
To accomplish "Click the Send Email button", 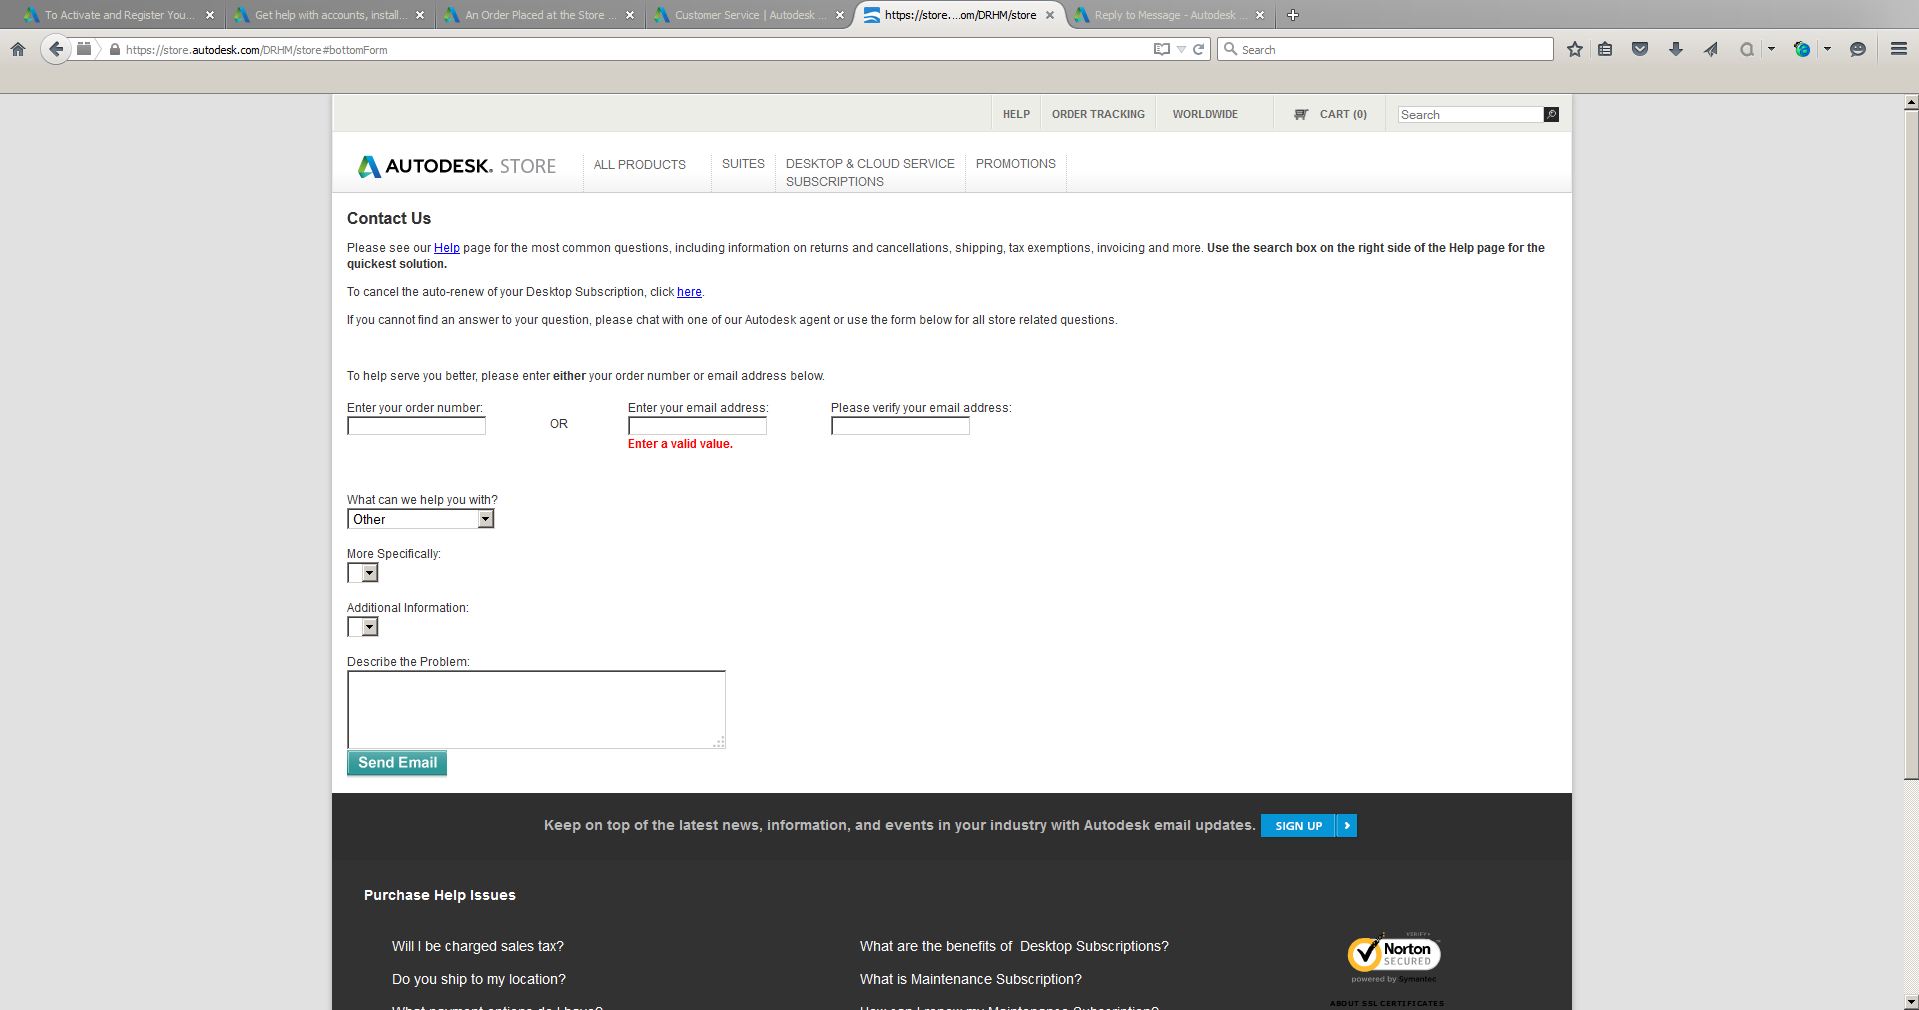I will [x=397, y=763].
